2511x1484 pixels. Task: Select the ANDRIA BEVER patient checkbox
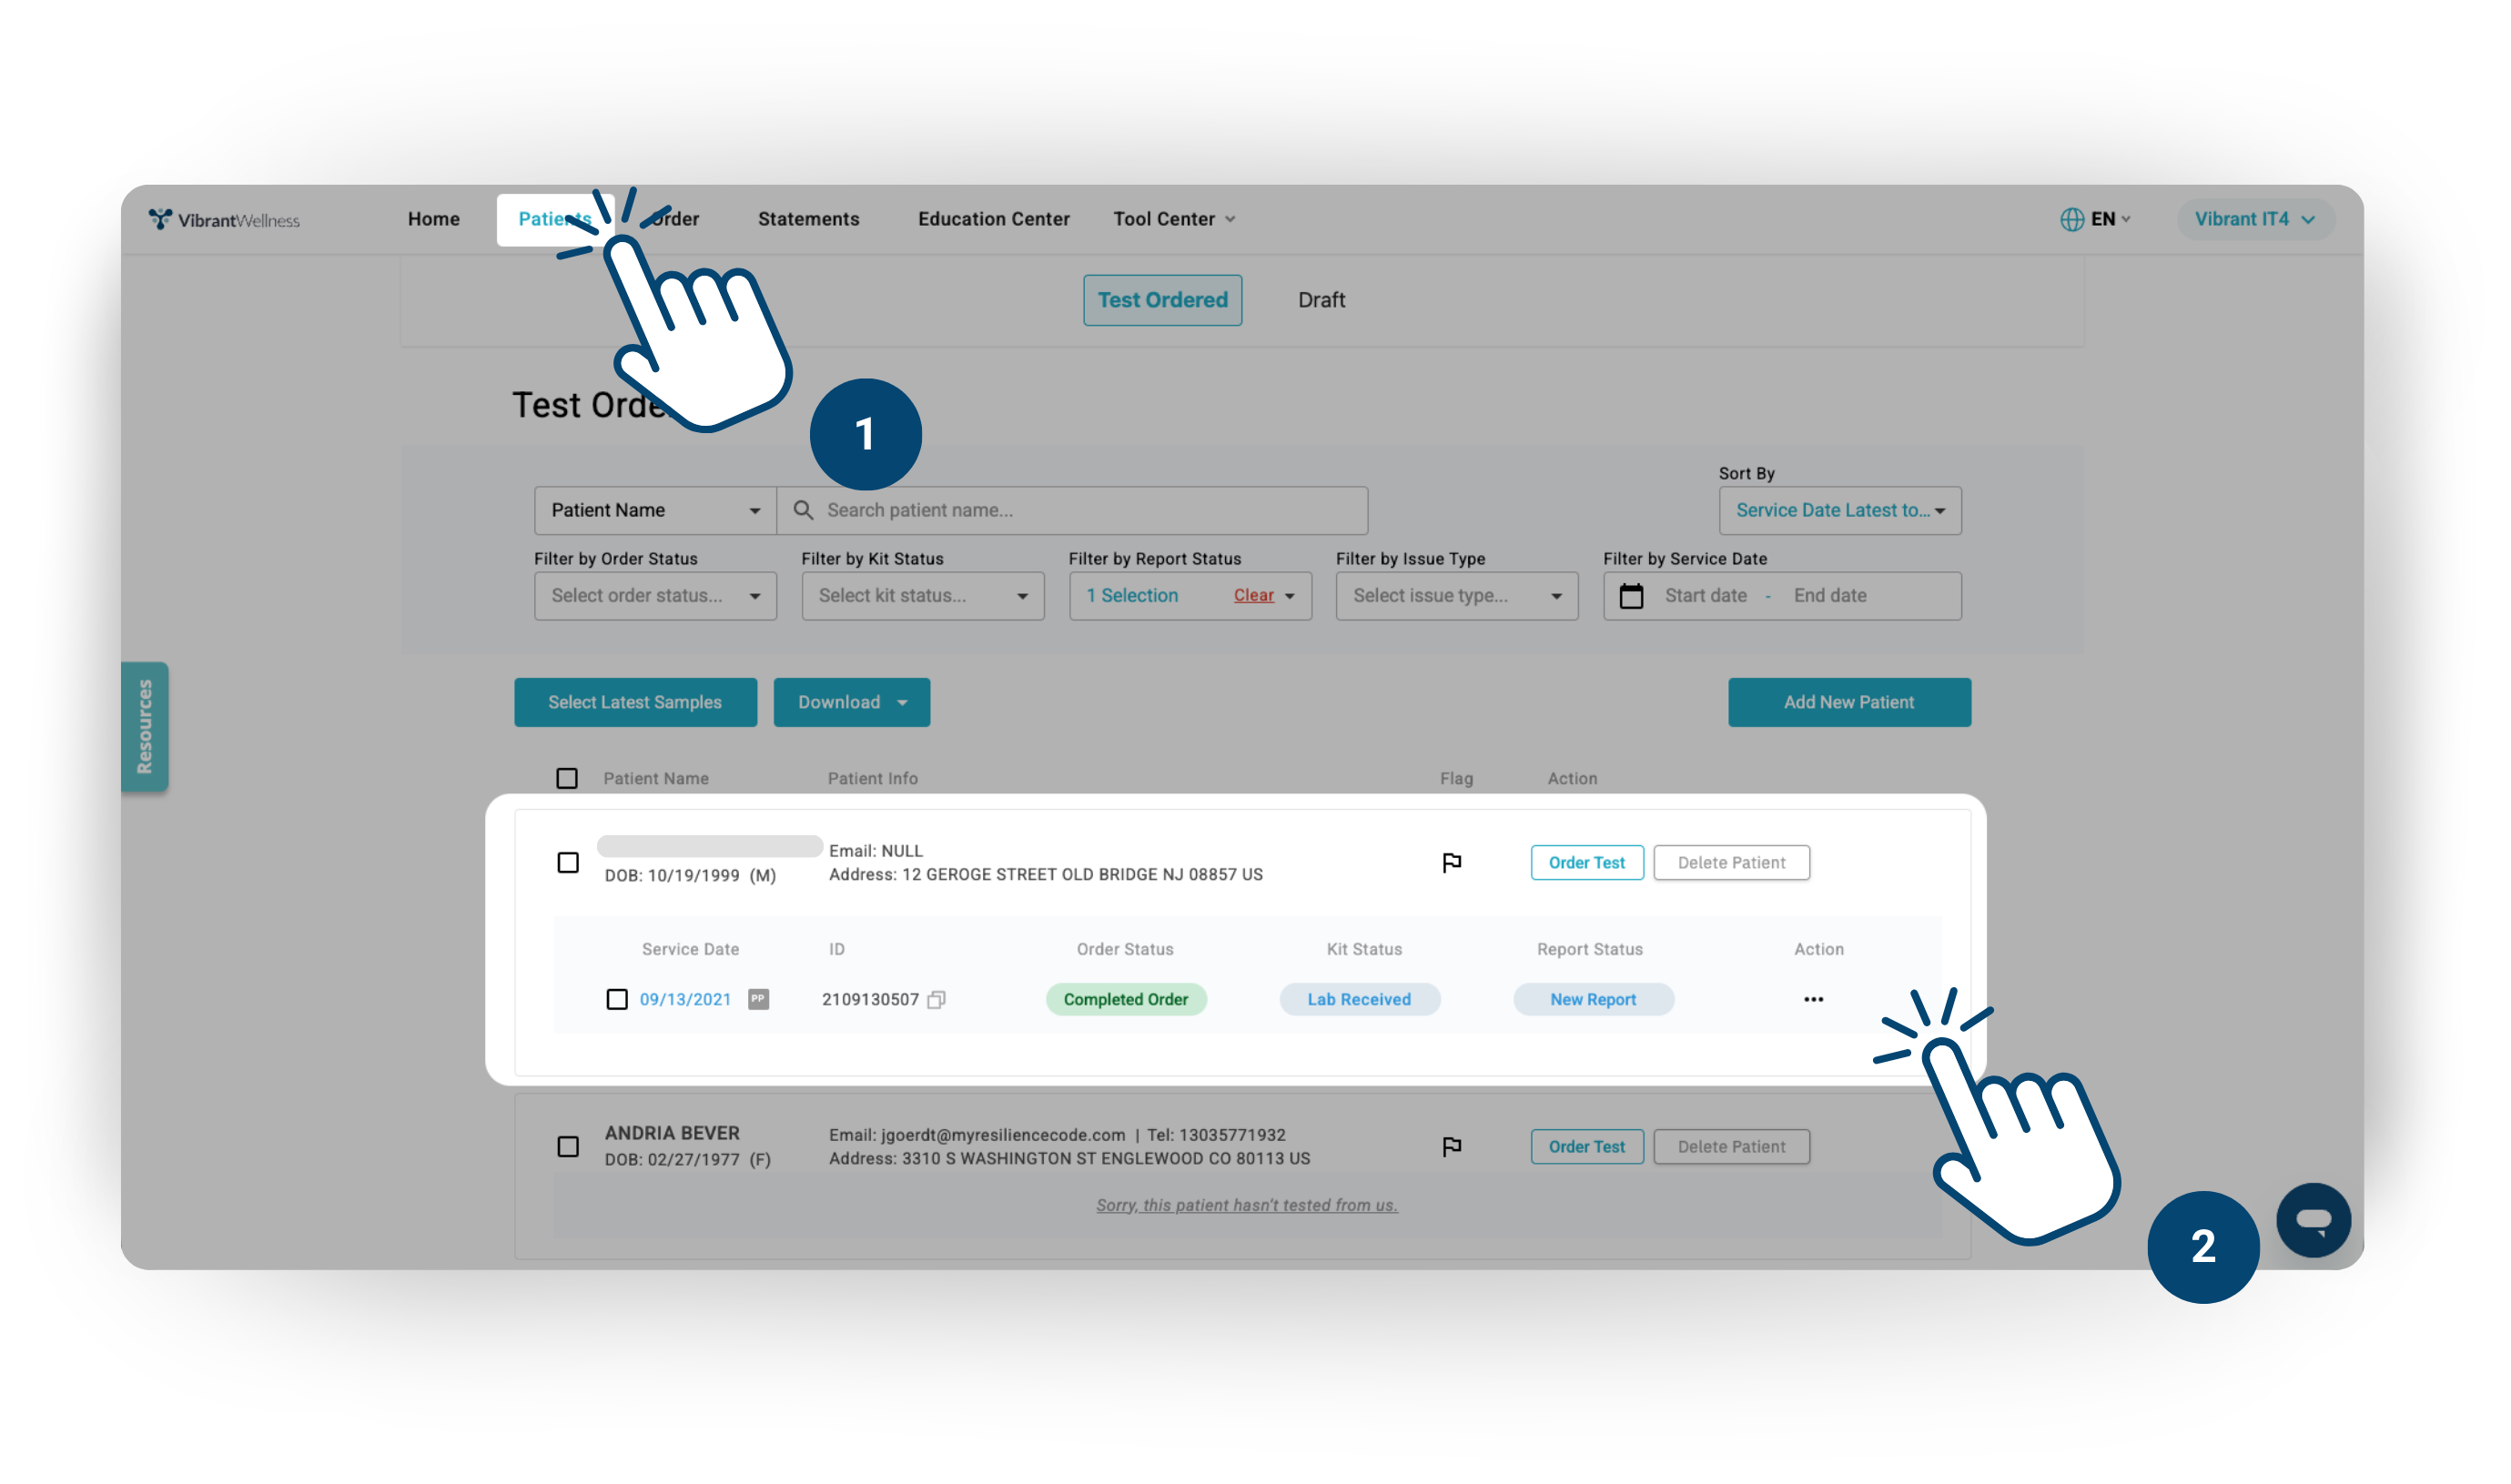pos(568,1146)
